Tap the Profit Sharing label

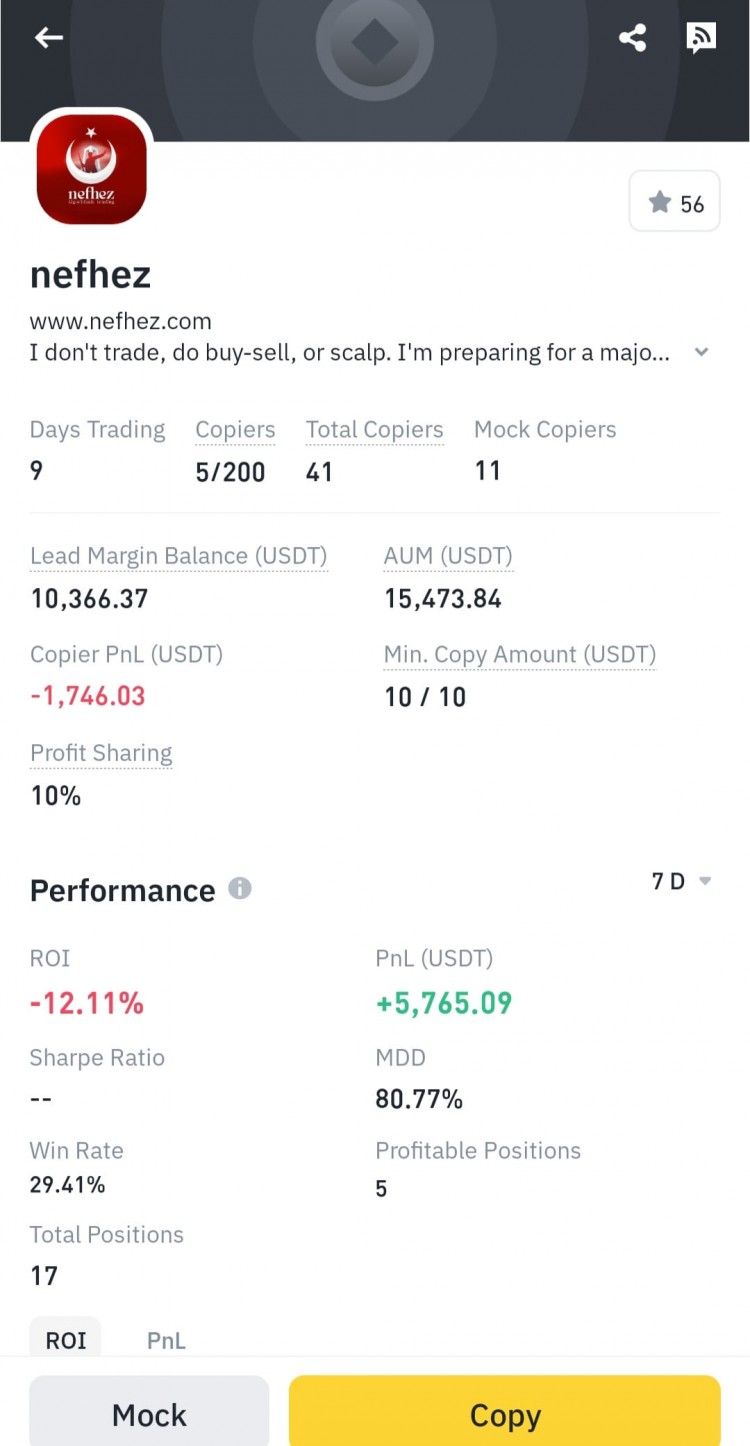point(101,753)
